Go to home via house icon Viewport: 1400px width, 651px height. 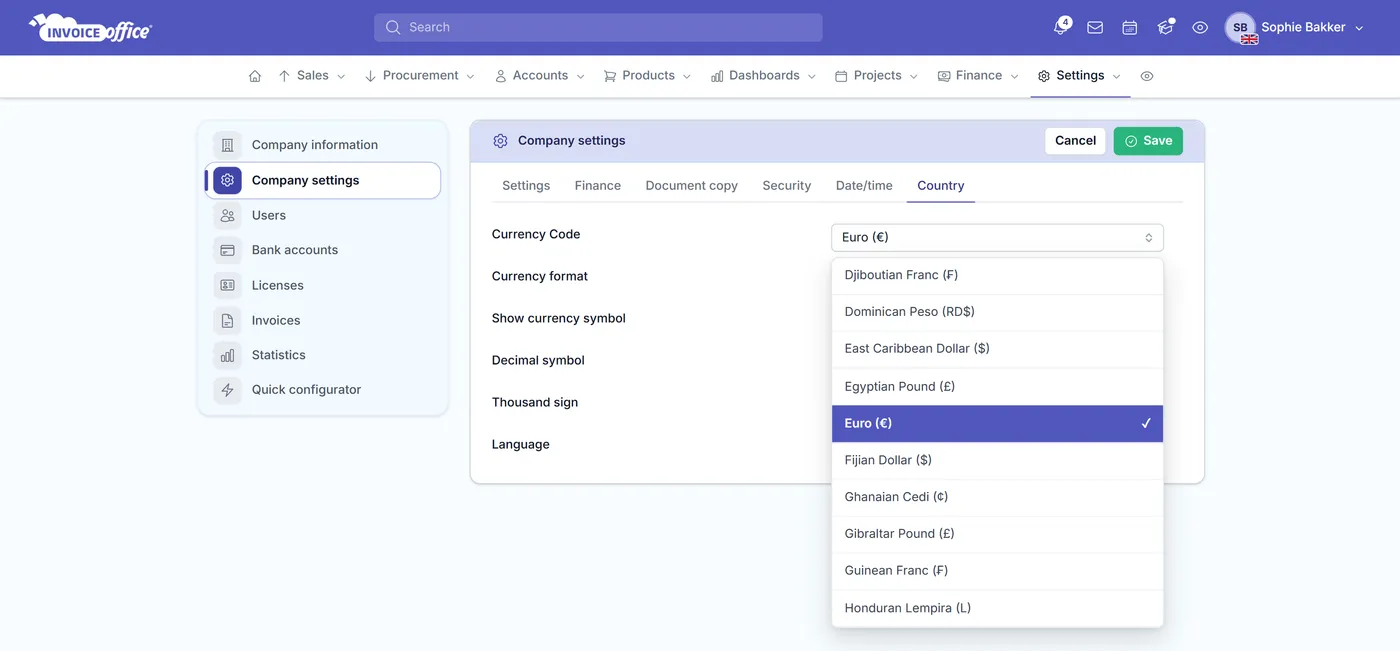coord(255,76)
